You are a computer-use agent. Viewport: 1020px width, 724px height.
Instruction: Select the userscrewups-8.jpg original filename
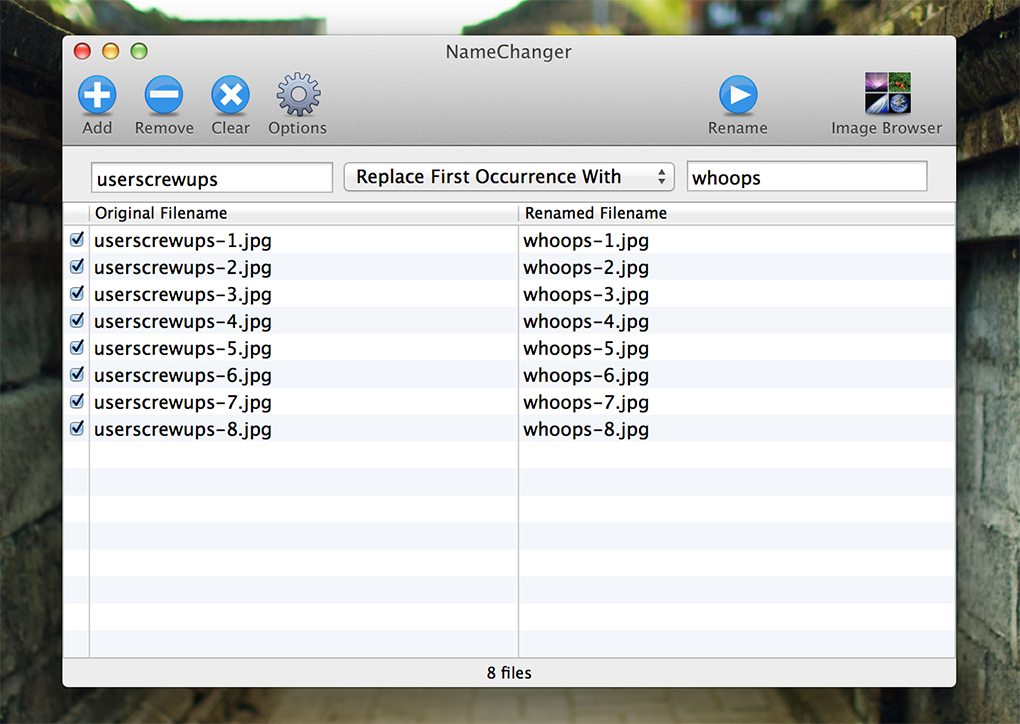[183, 429]
